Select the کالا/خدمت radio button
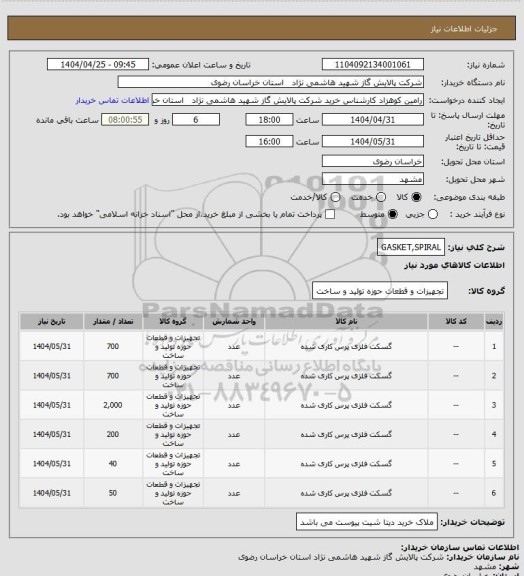524x576 pixels. pos(335,197)
